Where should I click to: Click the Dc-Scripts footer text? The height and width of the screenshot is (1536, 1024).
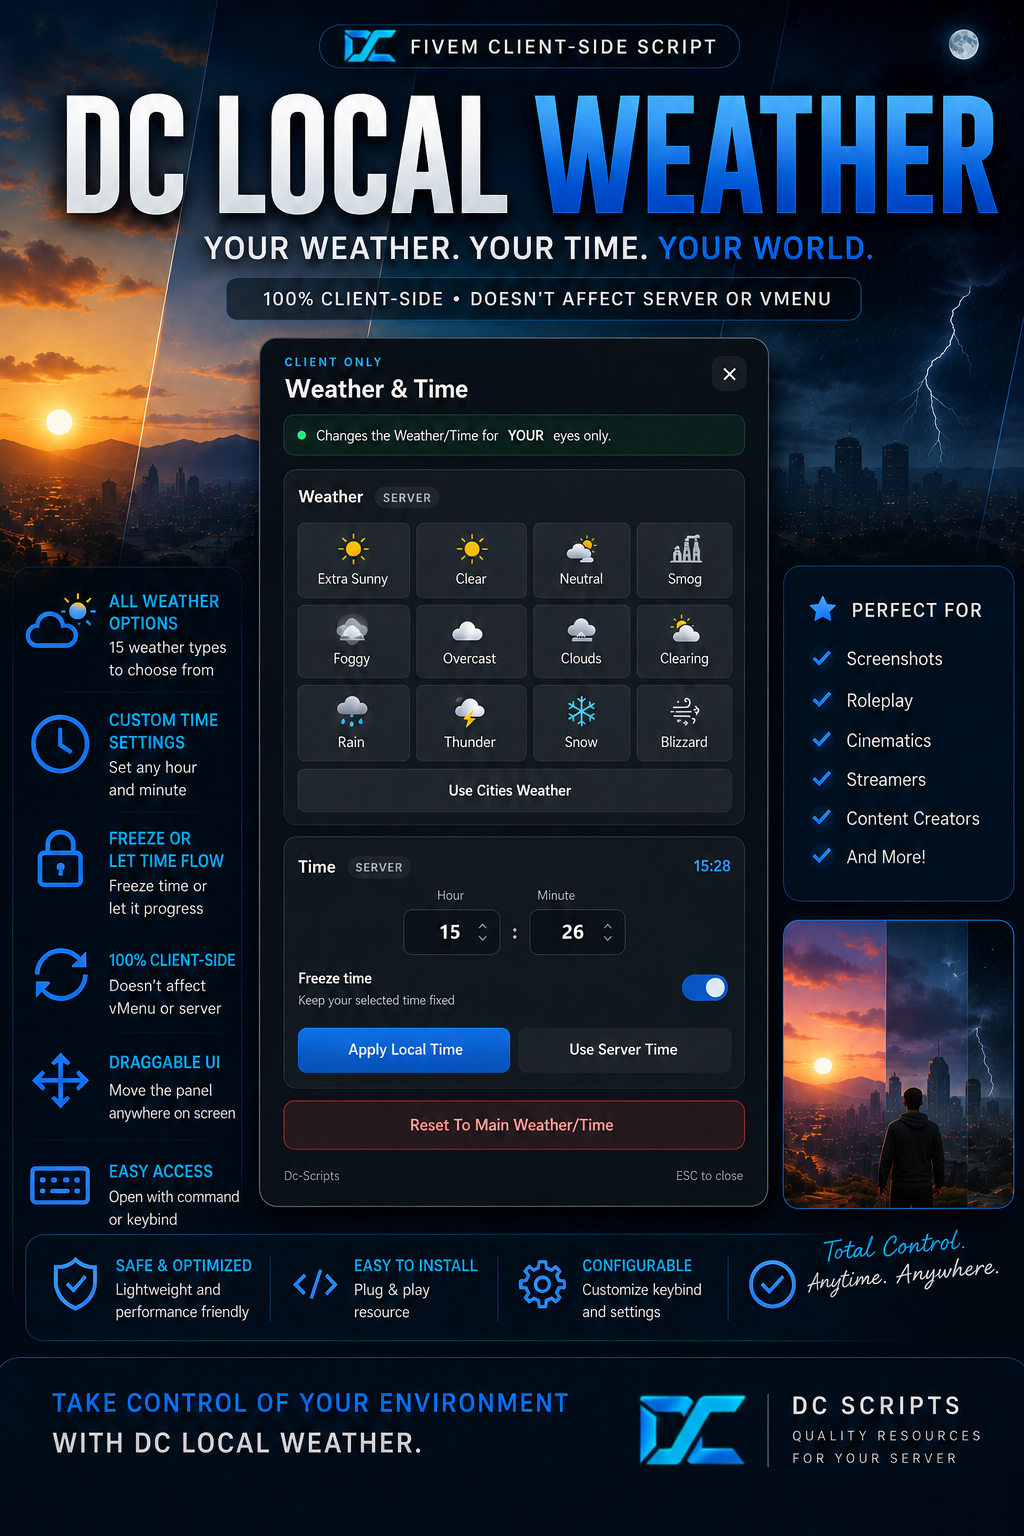point(312,1176)
